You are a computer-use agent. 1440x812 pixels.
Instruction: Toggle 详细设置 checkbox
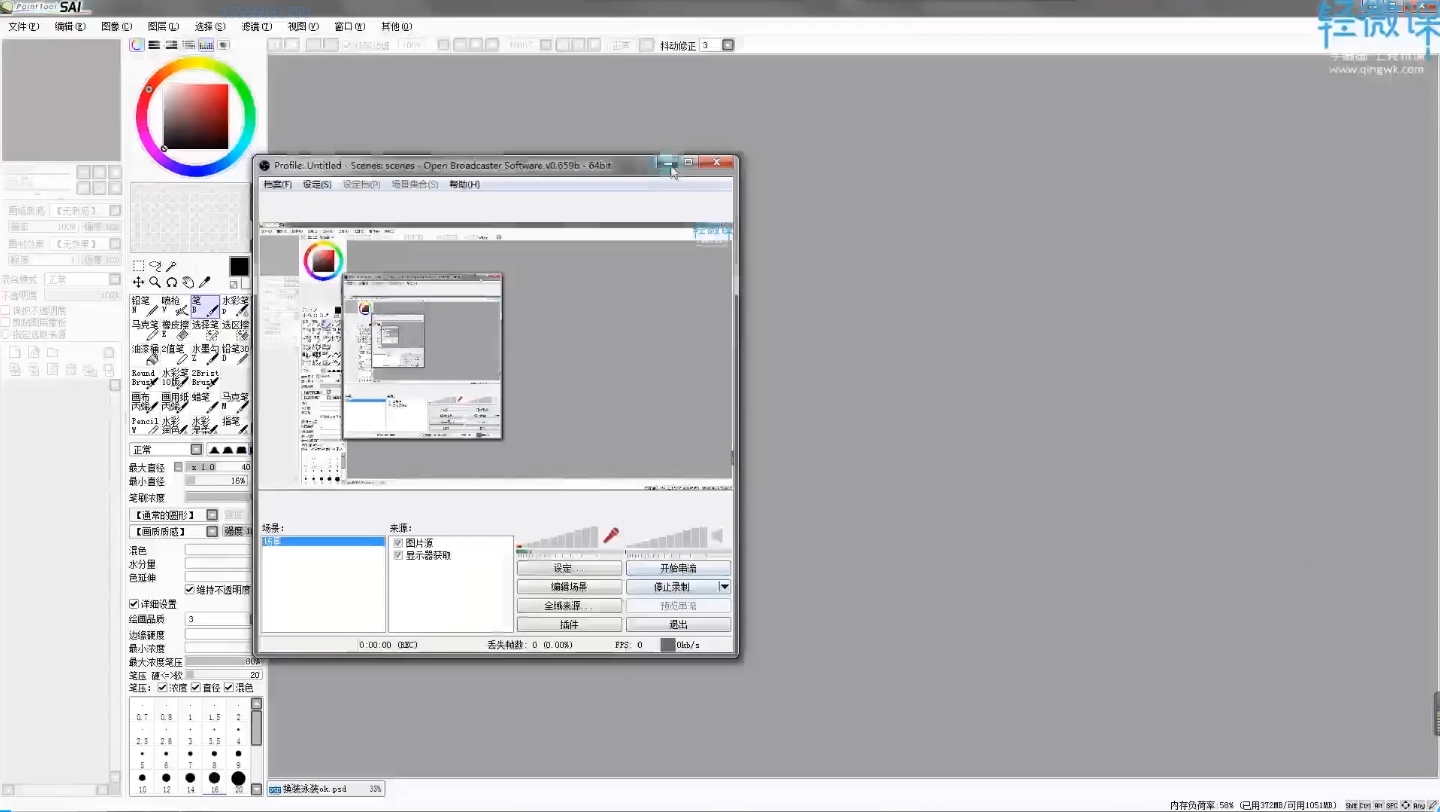pos(134,604)
